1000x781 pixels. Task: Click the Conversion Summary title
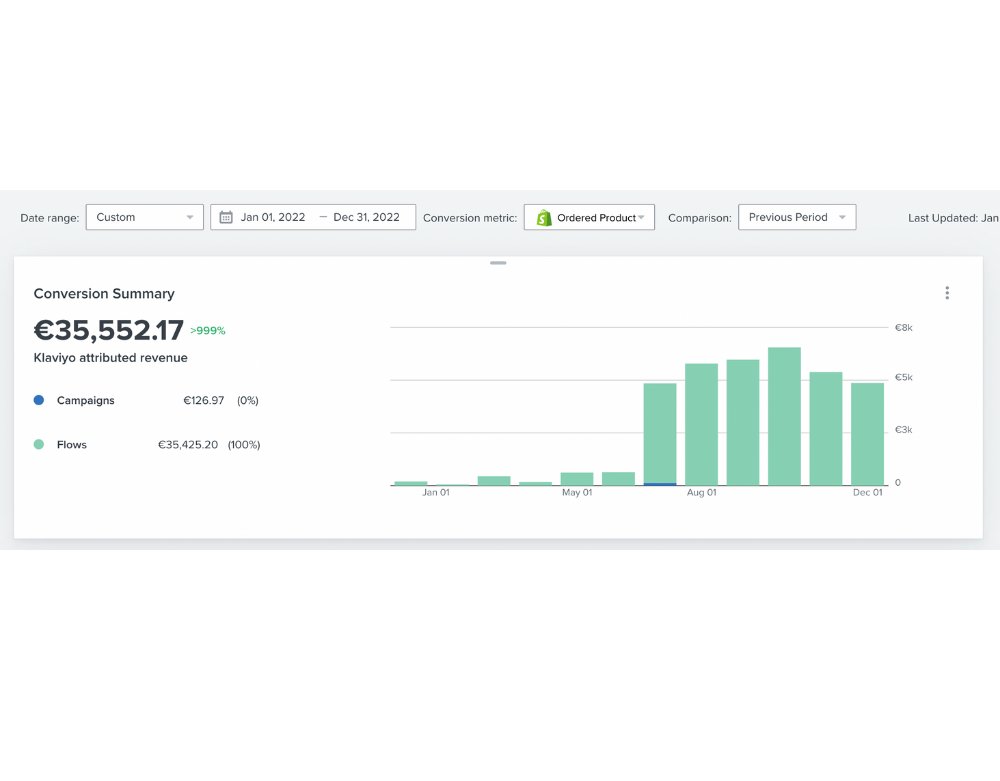[104, 293]
